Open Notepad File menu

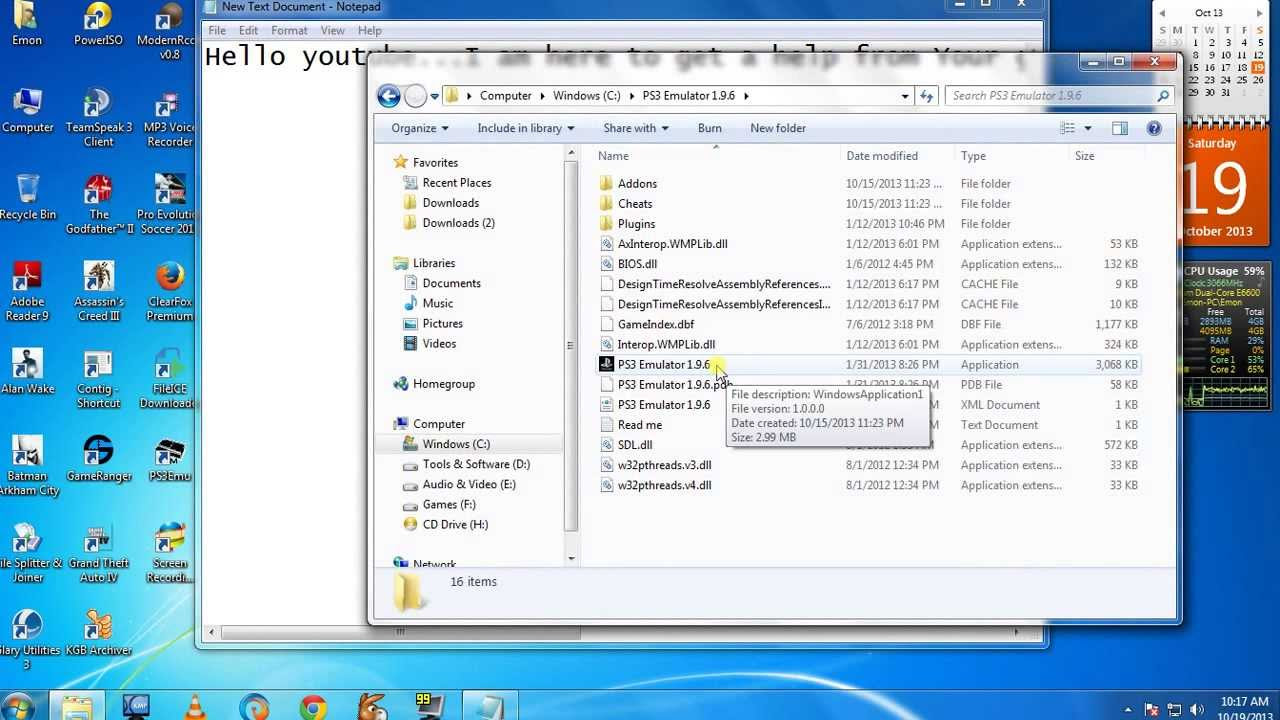pyautogui.click(x=217, y=31)
